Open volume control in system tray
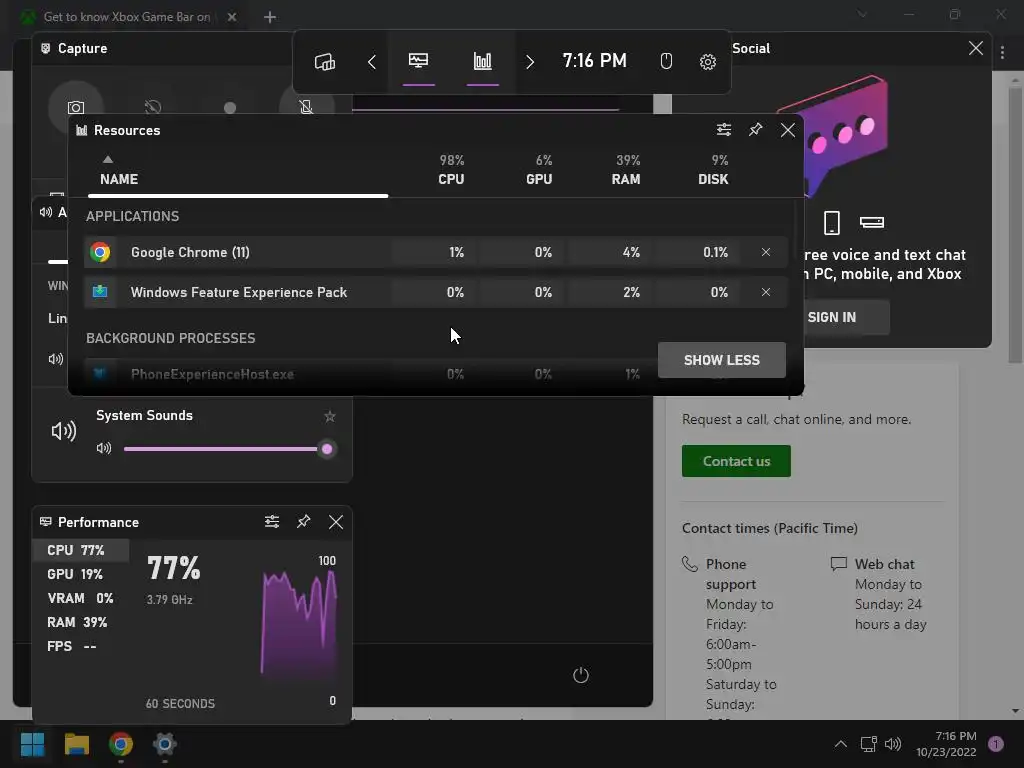 tap(893, 744)
